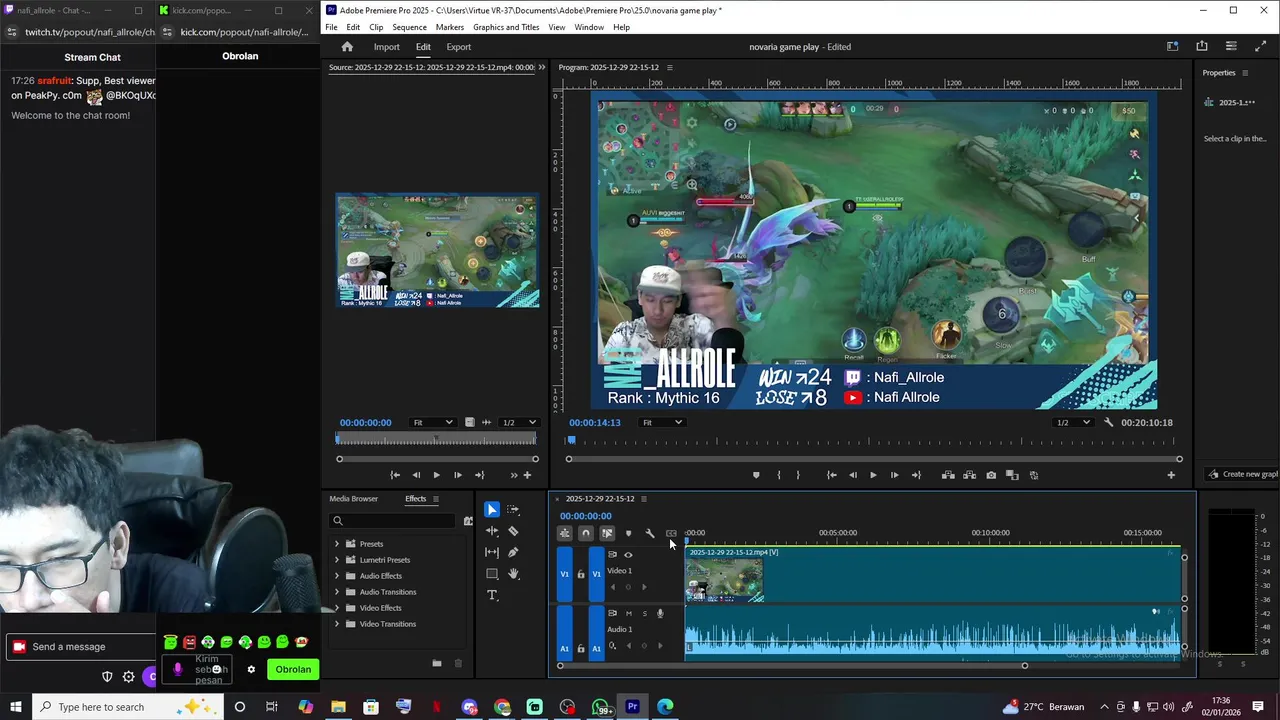Toggle insert sequences as nests button
The width and height of the screenshot is (1280, 720).
click(x=564, y=533)
